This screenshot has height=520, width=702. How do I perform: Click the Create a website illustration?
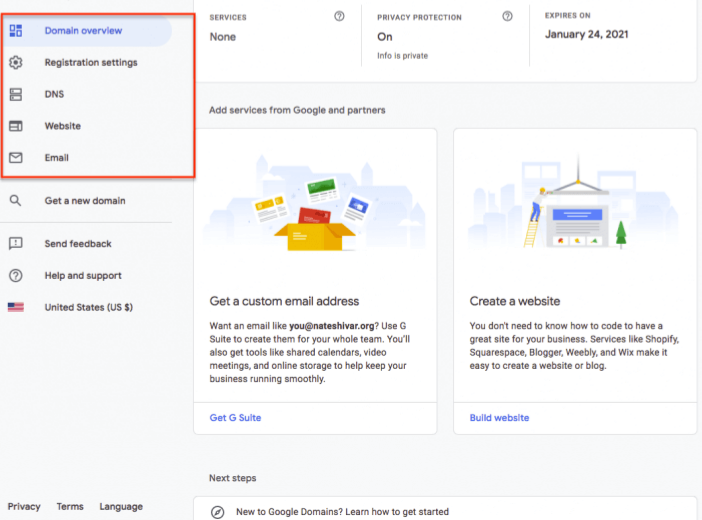coord(575,202)
